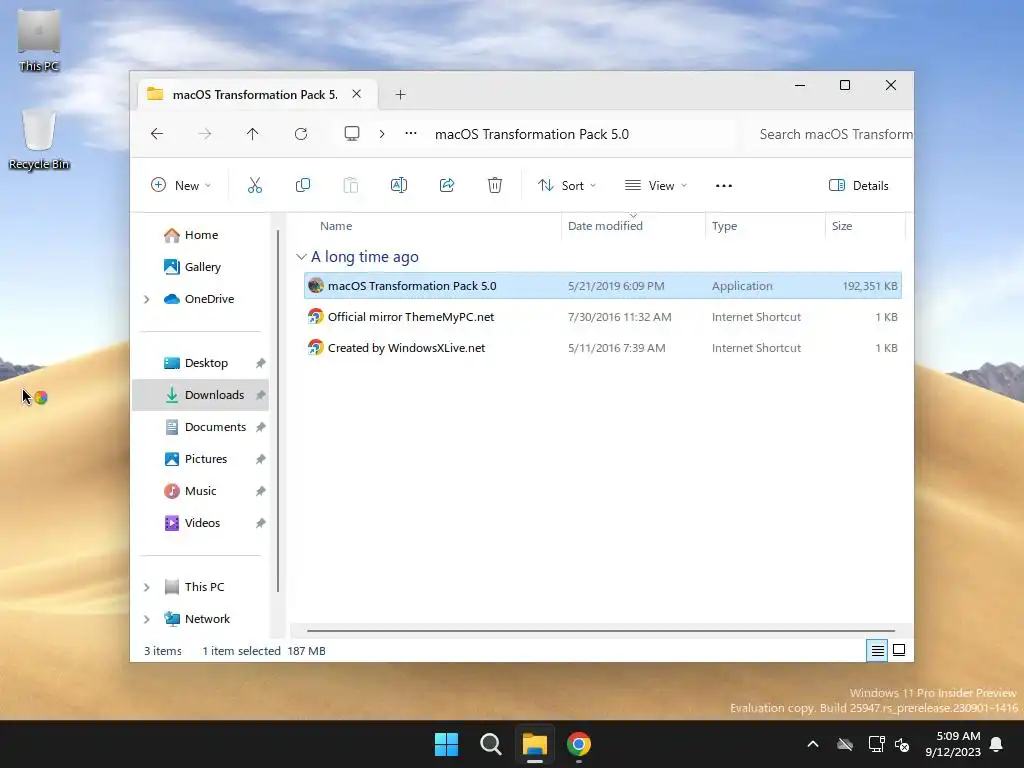Open Google Chrome from taskbar
The width and height of the screenshot is (1024, 768).
579,744
